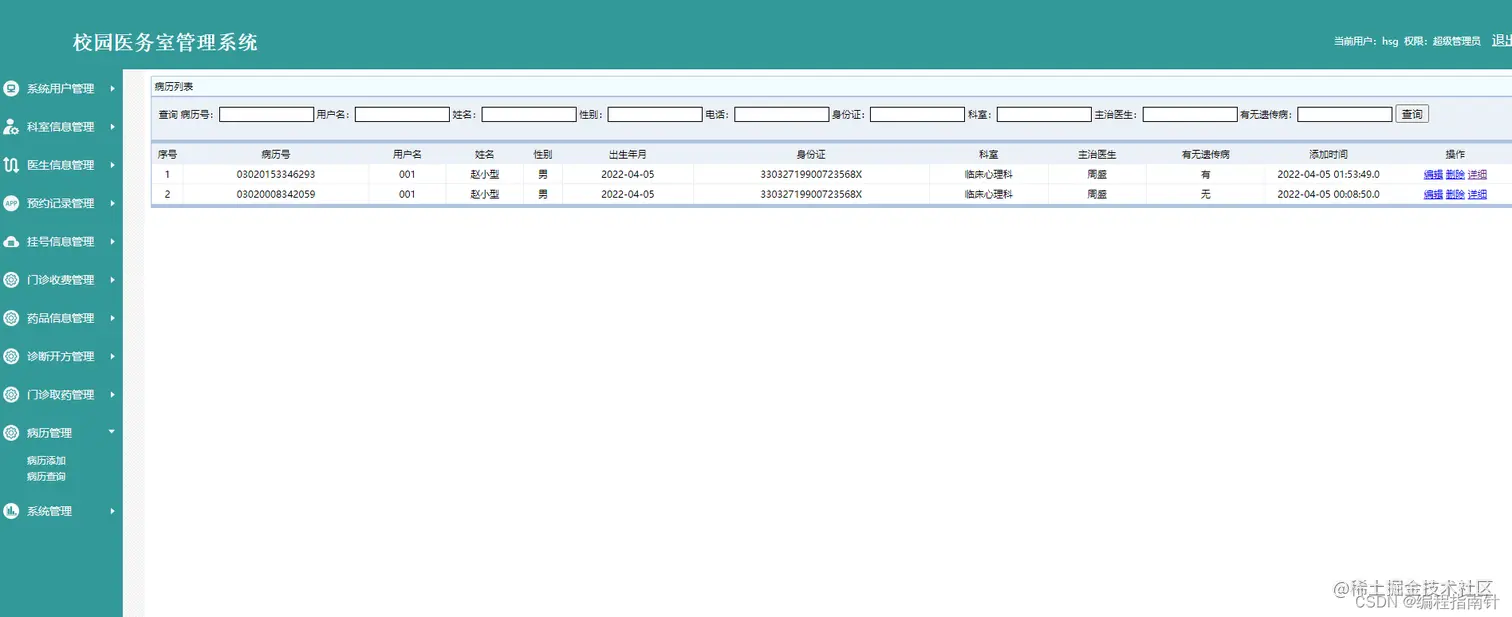Focus the 病历号 search field

266,115
